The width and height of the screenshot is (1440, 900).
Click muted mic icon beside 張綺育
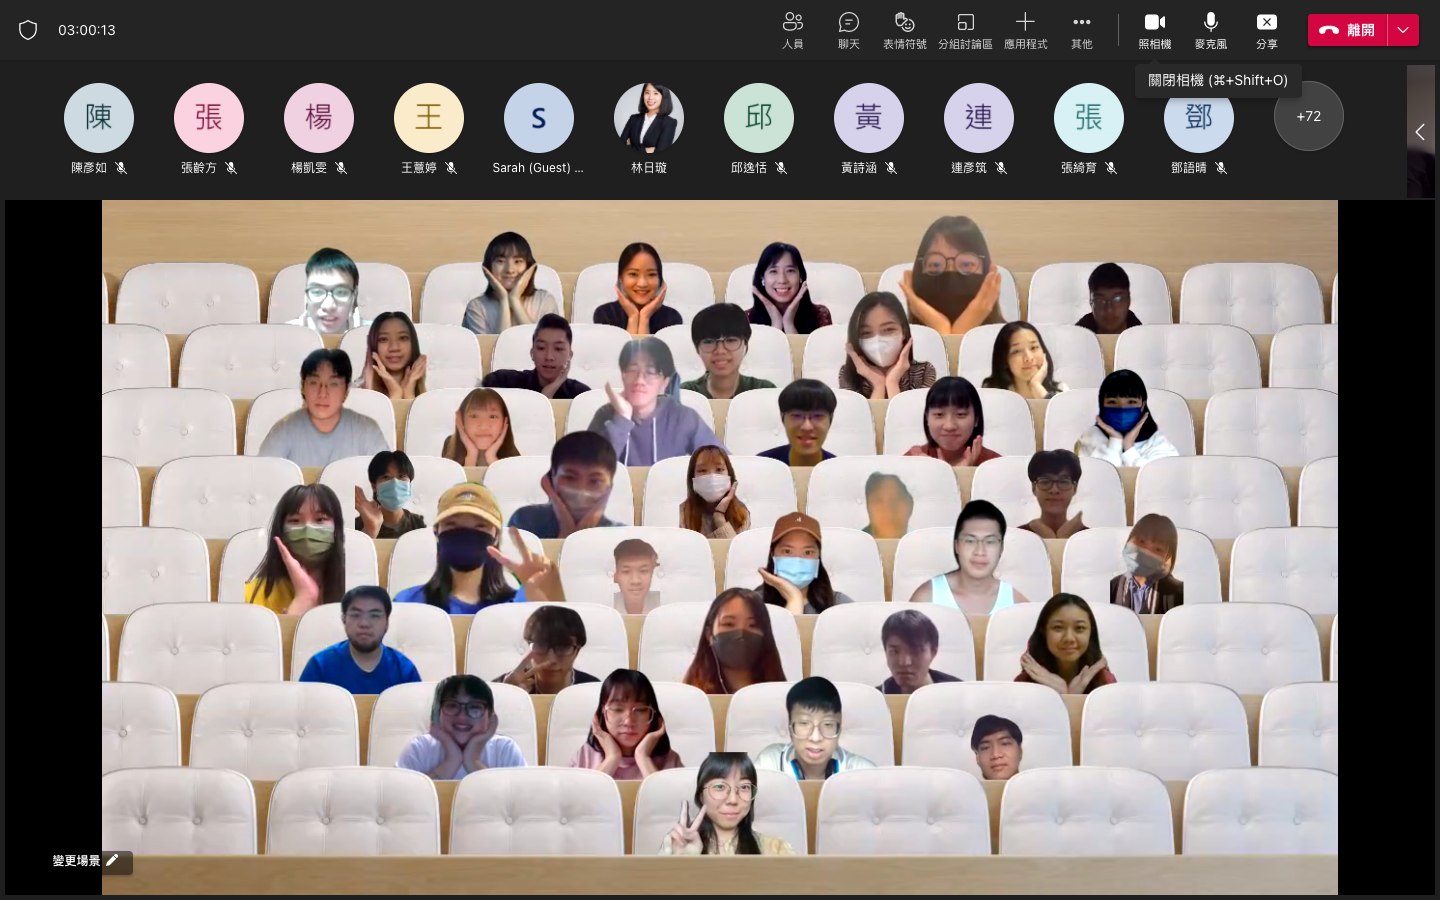click(1111, 168)
